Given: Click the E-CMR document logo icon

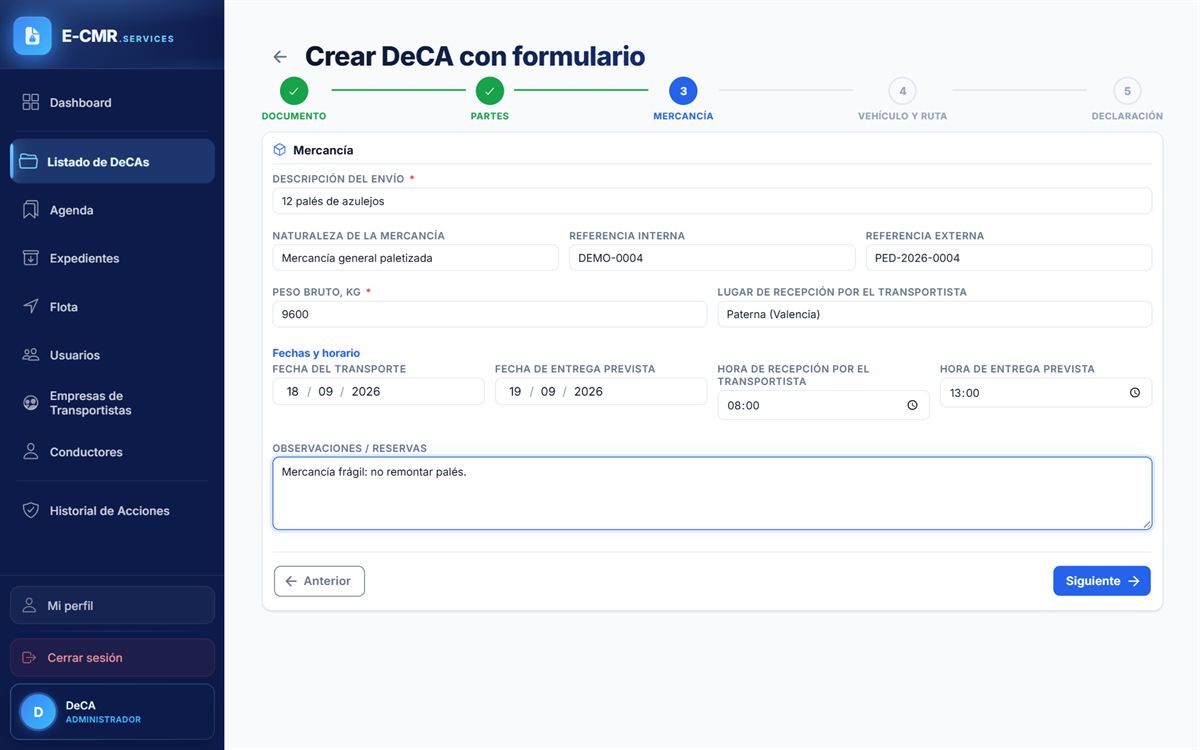Looking at the screenshot, I should 32,36.
